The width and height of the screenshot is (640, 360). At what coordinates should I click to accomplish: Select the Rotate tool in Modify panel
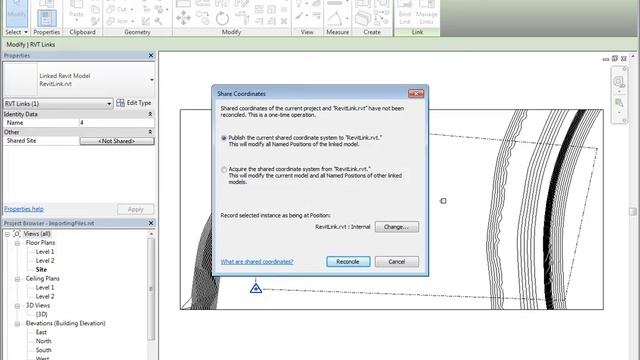(222, 18)
